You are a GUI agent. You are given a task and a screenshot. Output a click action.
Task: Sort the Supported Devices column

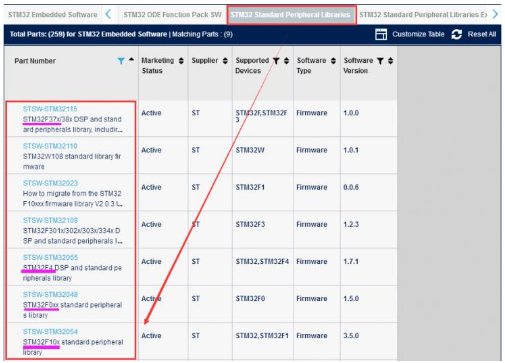tap(286, 61)
